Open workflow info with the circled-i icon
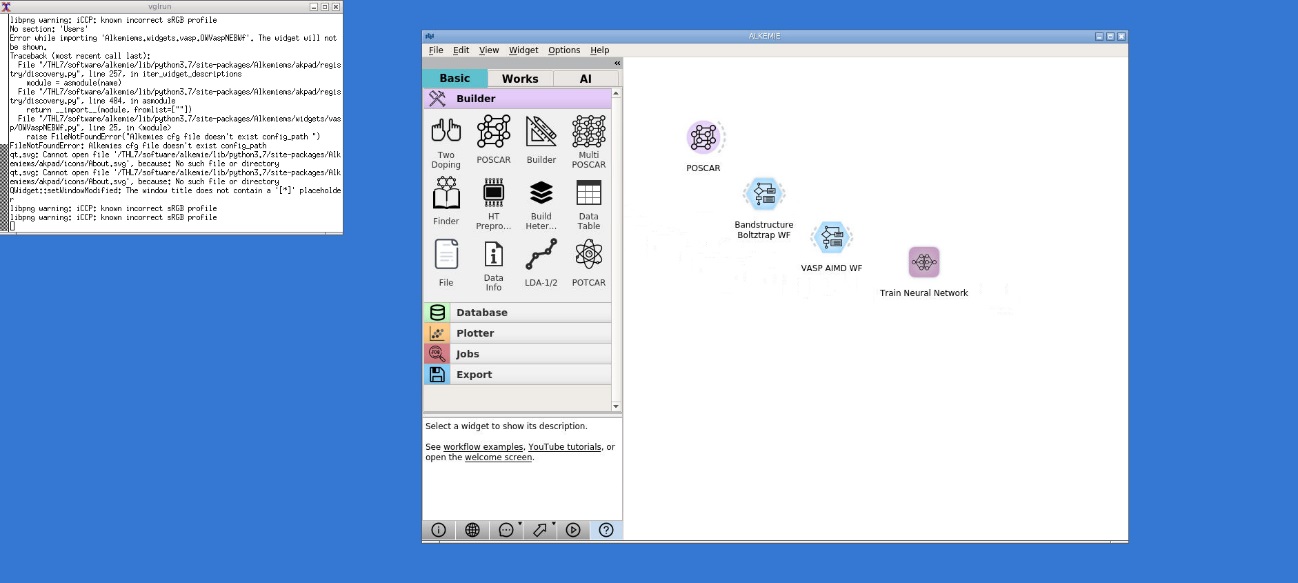Viewport: 1298px width, 583px height. pyautogui.click(x=438, y=531)
